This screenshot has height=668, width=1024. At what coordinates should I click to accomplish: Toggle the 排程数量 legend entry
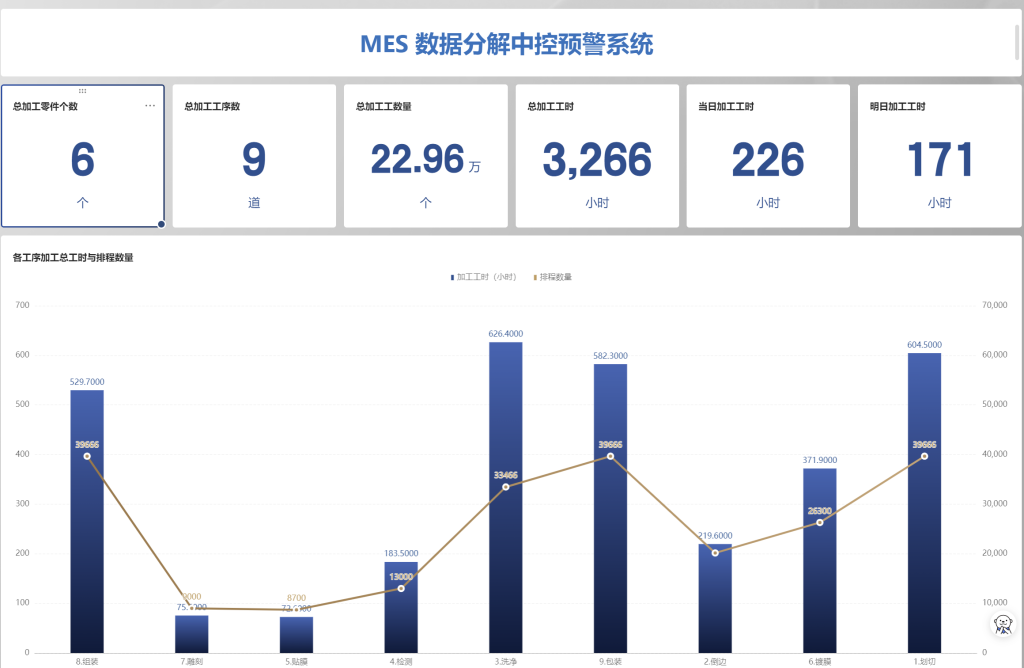click(552, 277)
